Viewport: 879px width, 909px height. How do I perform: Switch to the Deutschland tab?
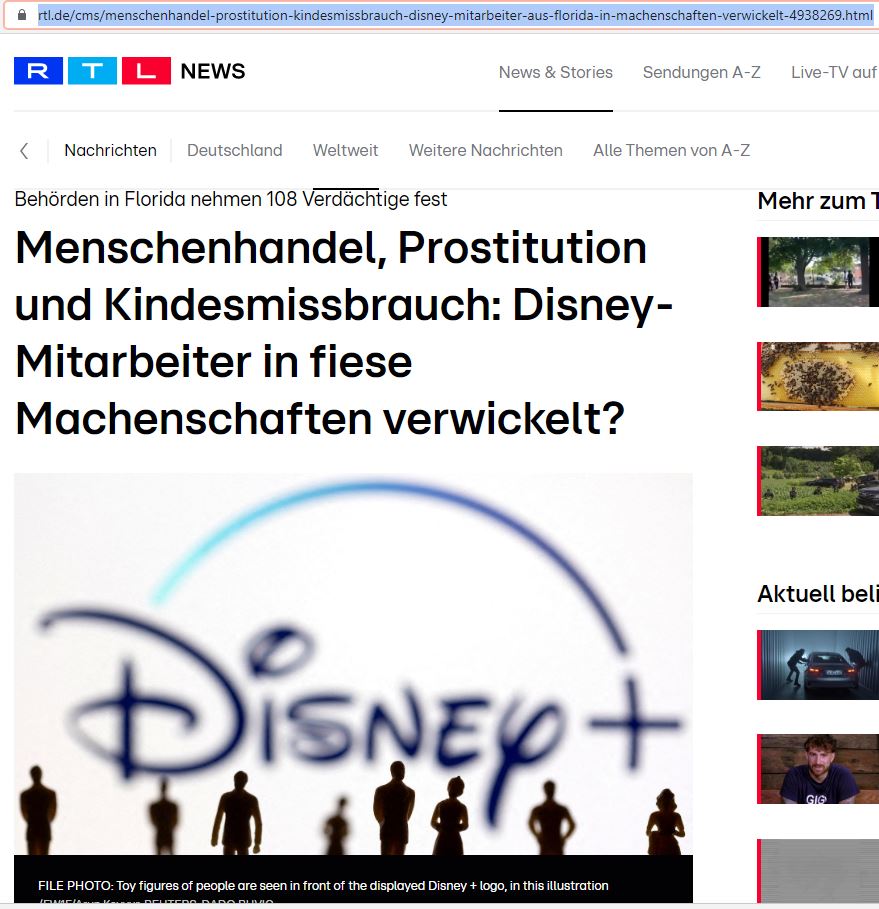[x=234, y=150]
